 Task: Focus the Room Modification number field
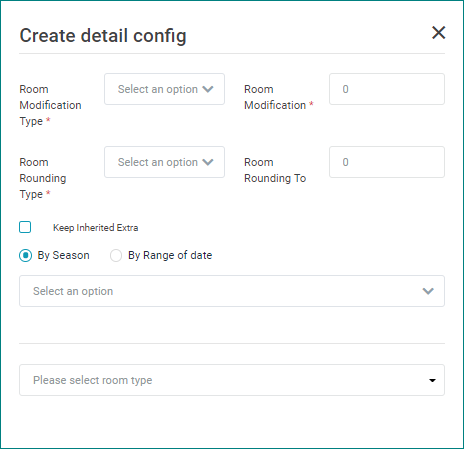(387, 89)
